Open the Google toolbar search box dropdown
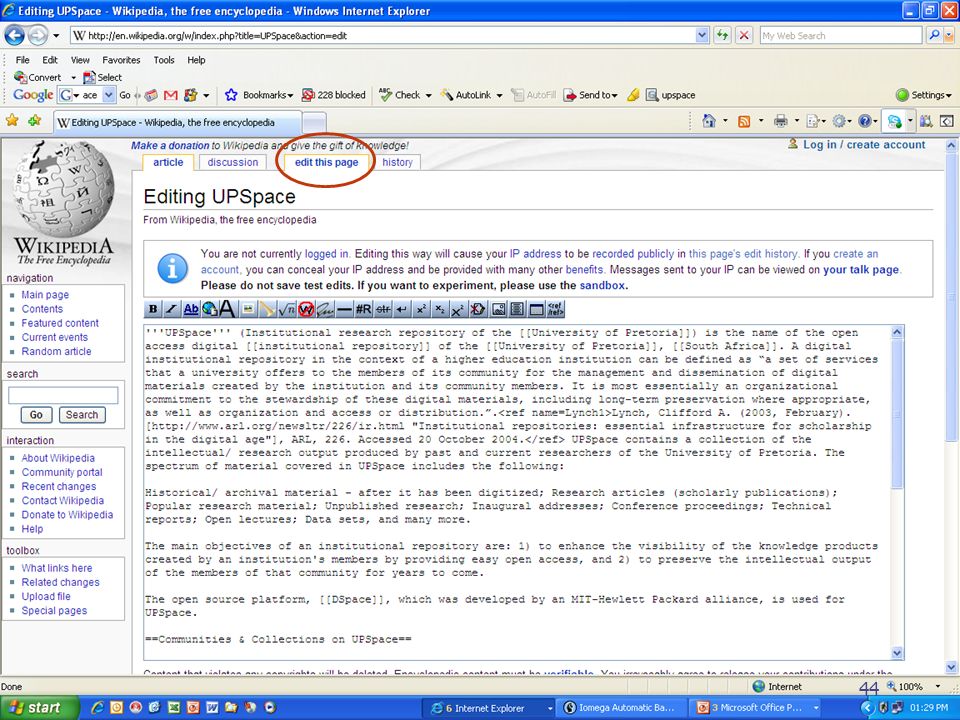Image resolution: width=960 pixels, height=720 pixels. (108, 95)
